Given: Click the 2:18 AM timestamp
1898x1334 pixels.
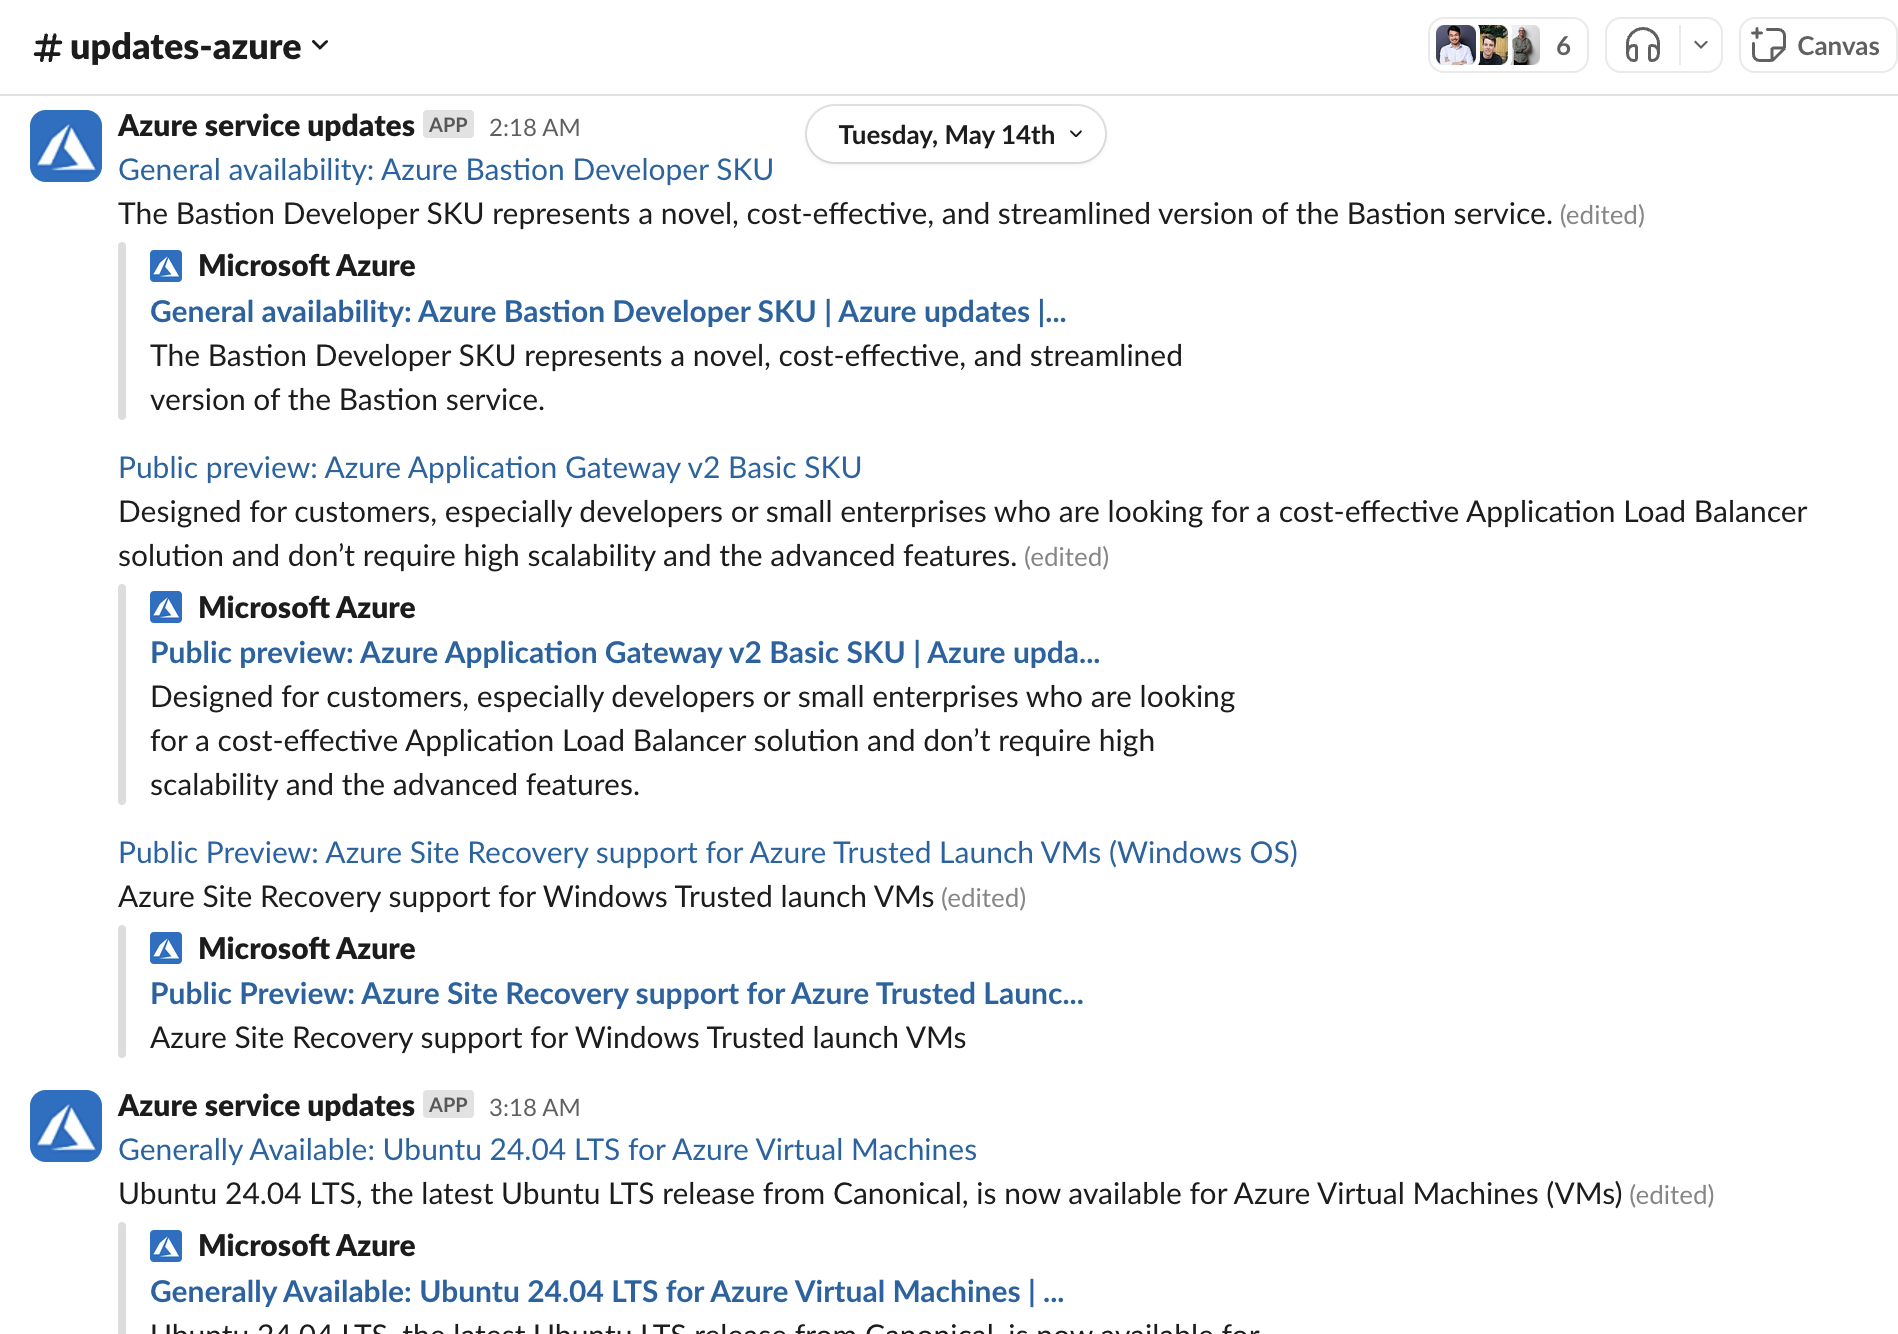Looking at the screenshot, I should (x=534, y=127).
